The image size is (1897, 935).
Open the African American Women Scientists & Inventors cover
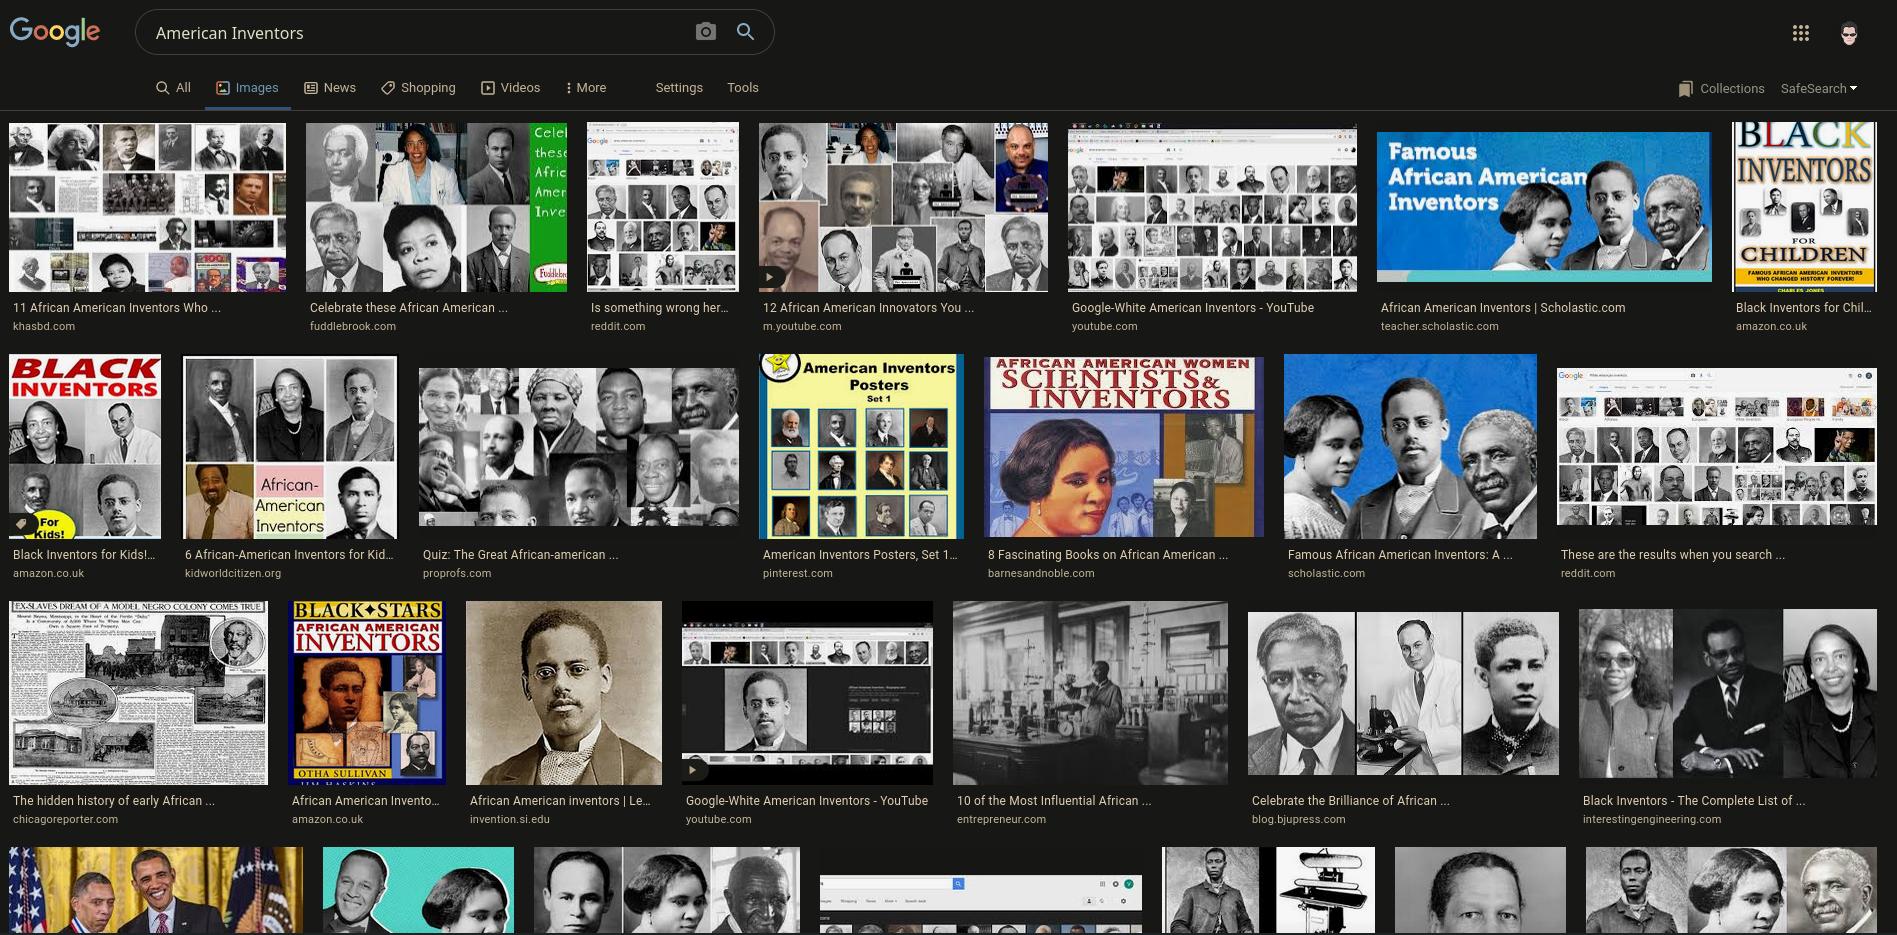[x=1124, y=447]
